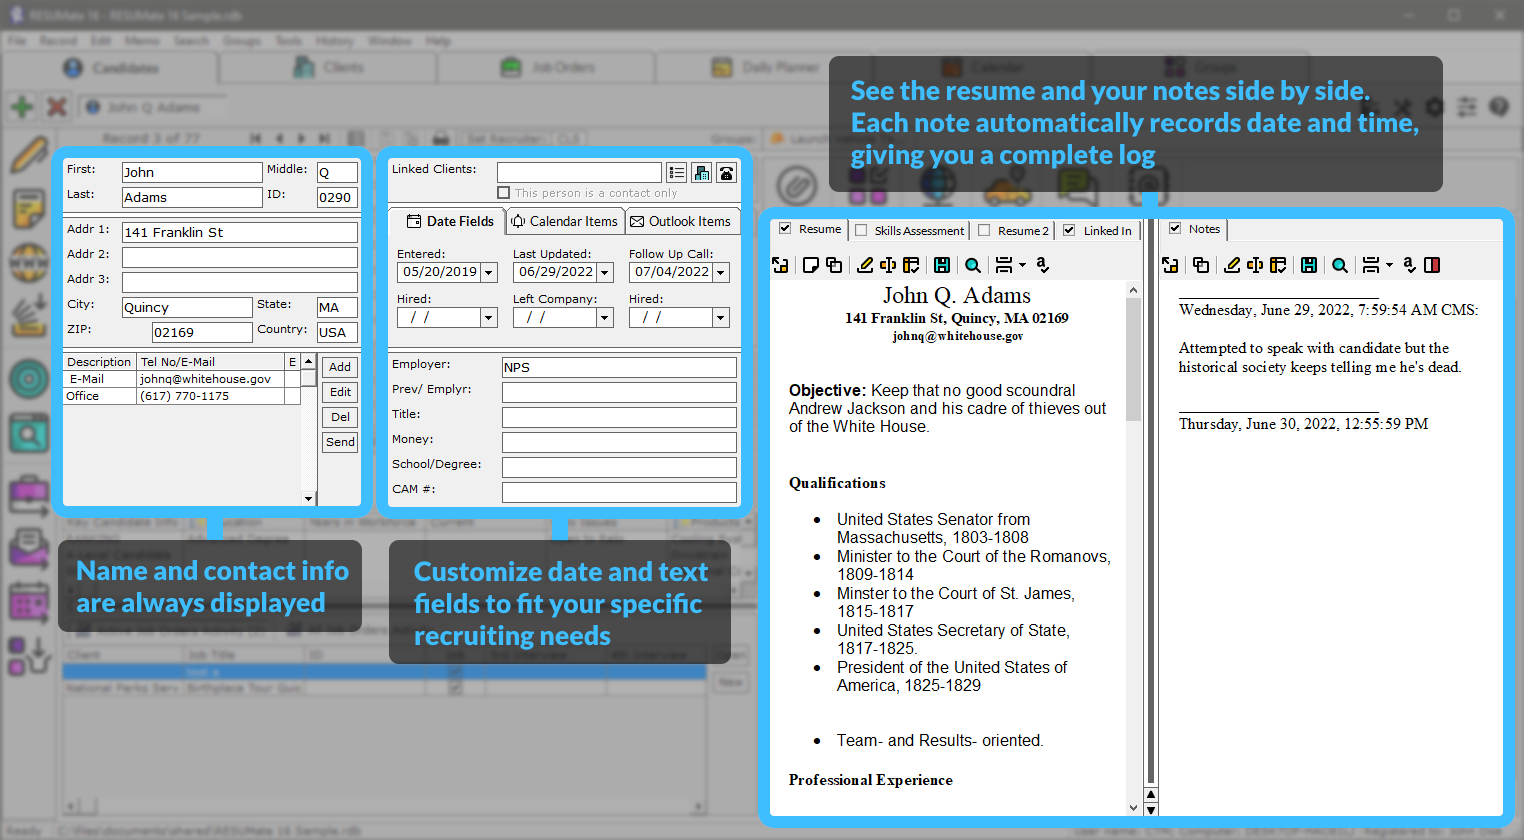
Task: Click Del beside the phone list
Action: (x=340, y=417)
